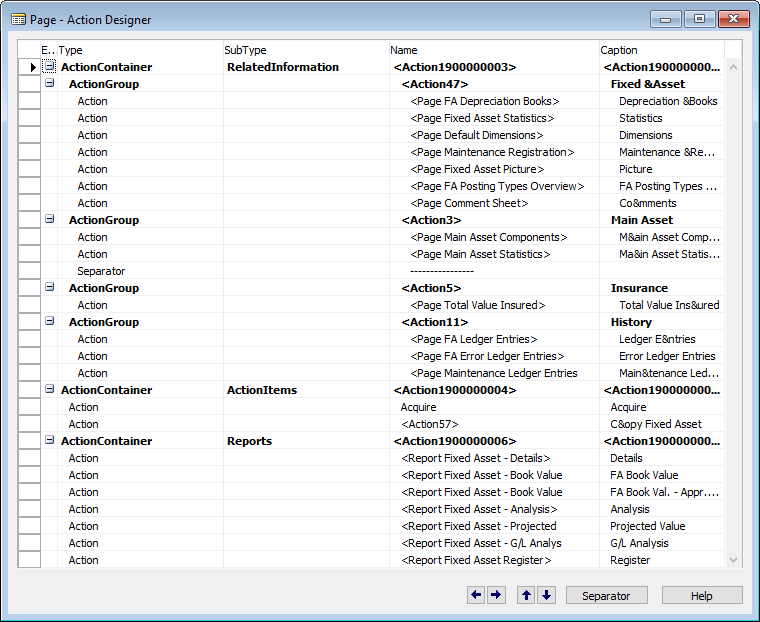Click scrollbar up arrow

pyautogui.click(x=733, y=67)
